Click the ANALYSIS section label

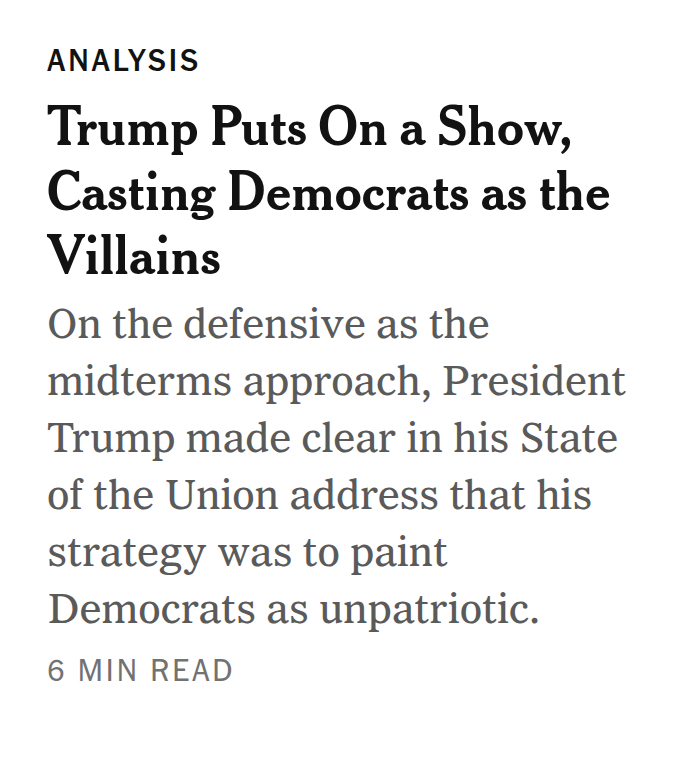pos(123,61)
